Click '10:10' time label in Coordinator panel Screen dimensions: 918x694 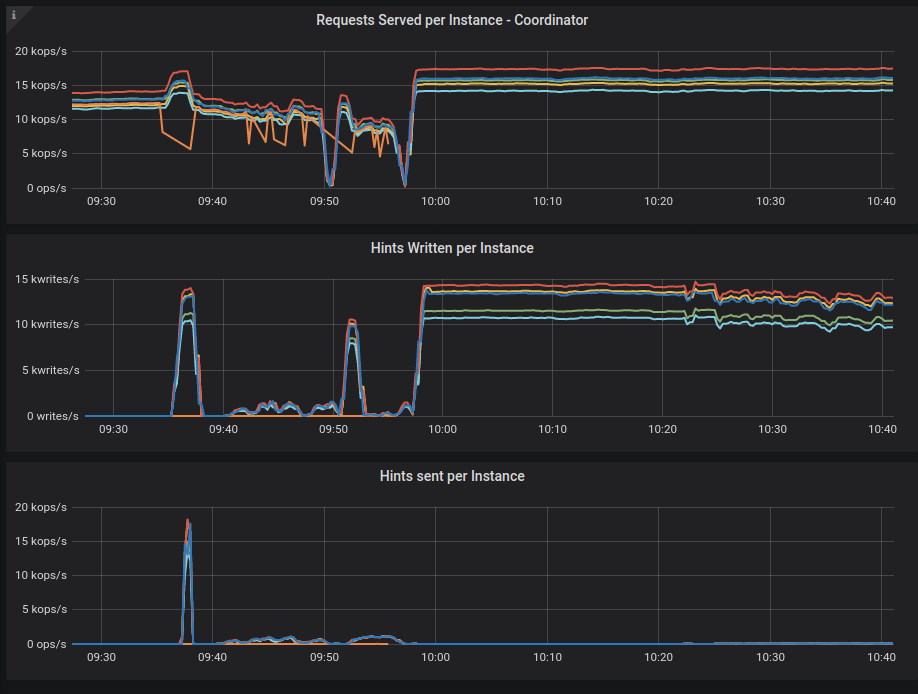547,201
